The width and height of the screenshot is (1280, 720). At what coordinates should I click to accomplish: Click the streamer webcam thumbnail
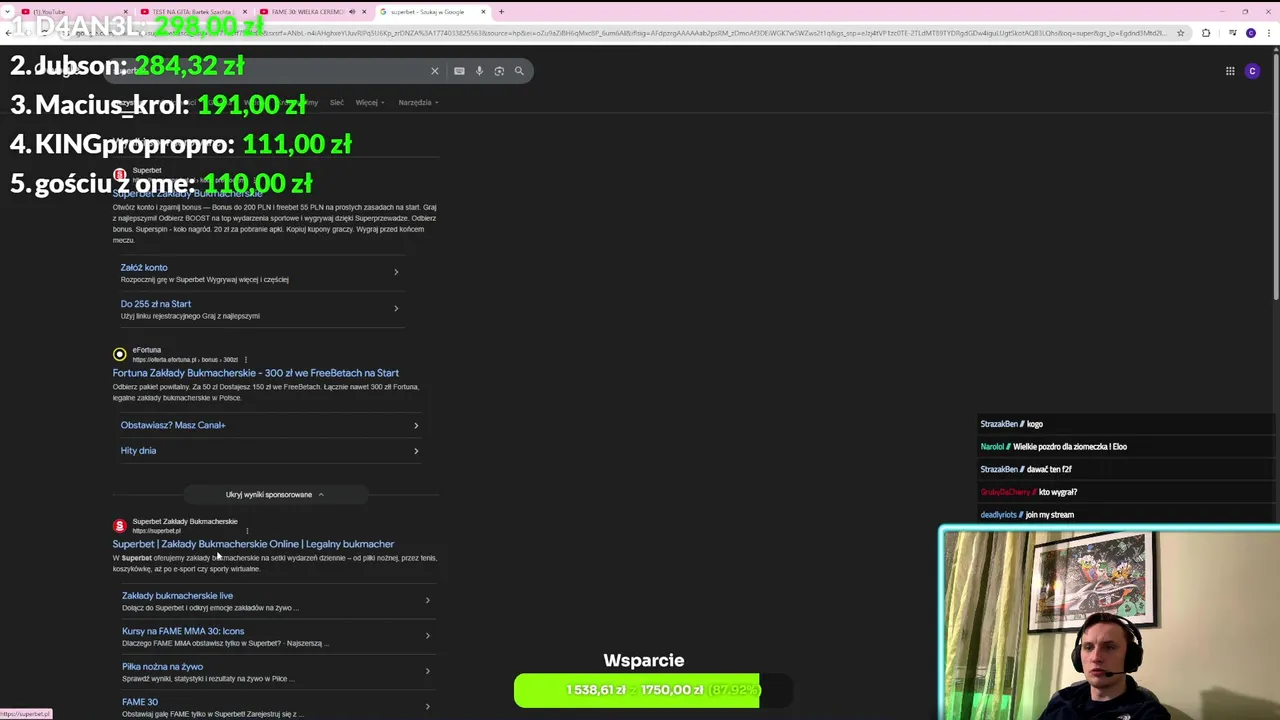1109,625
